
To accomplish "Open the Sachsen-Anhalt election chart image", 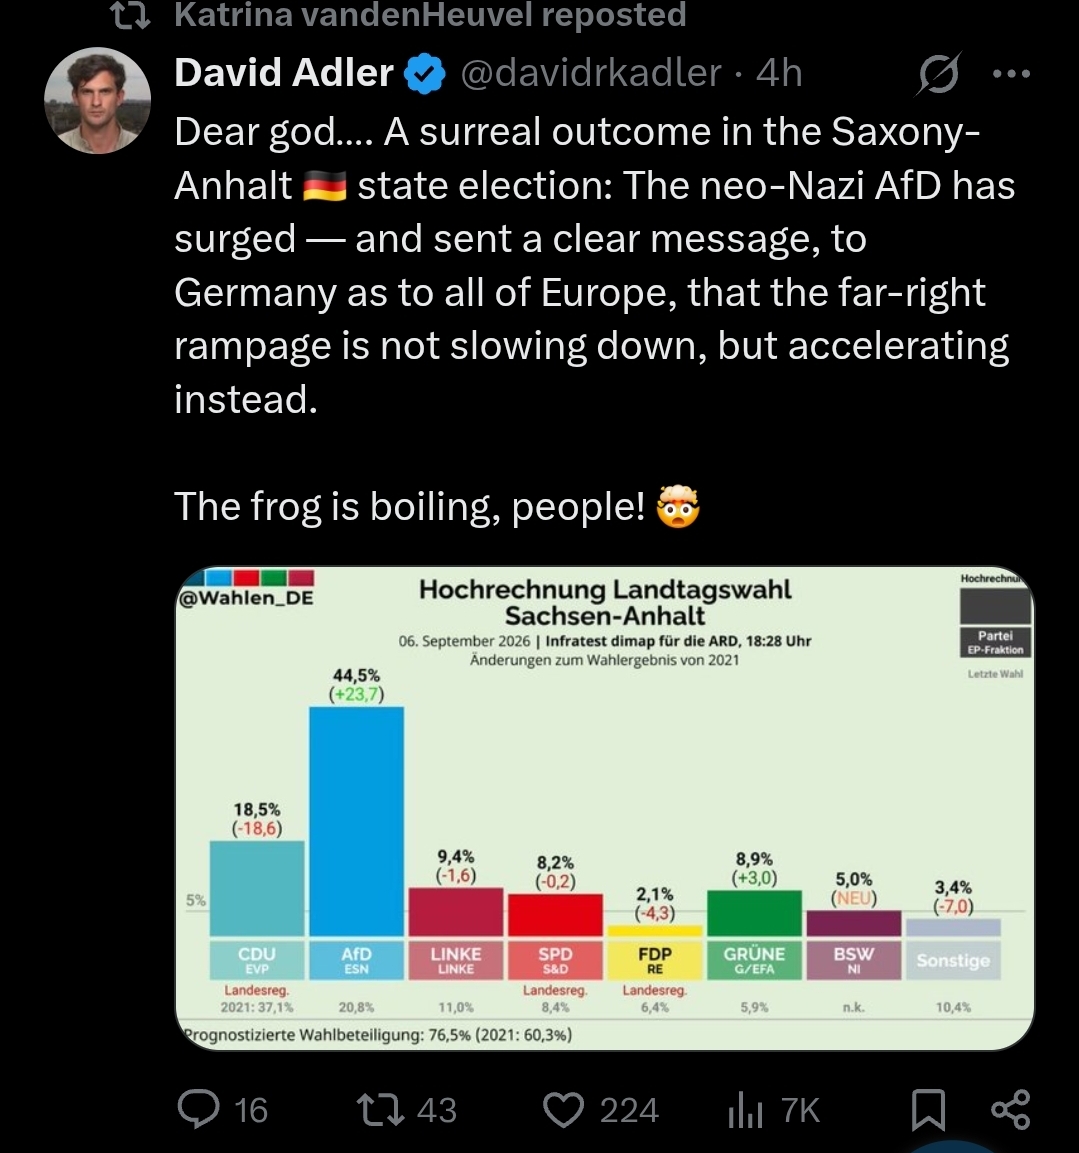I will (x=605, y=808).
